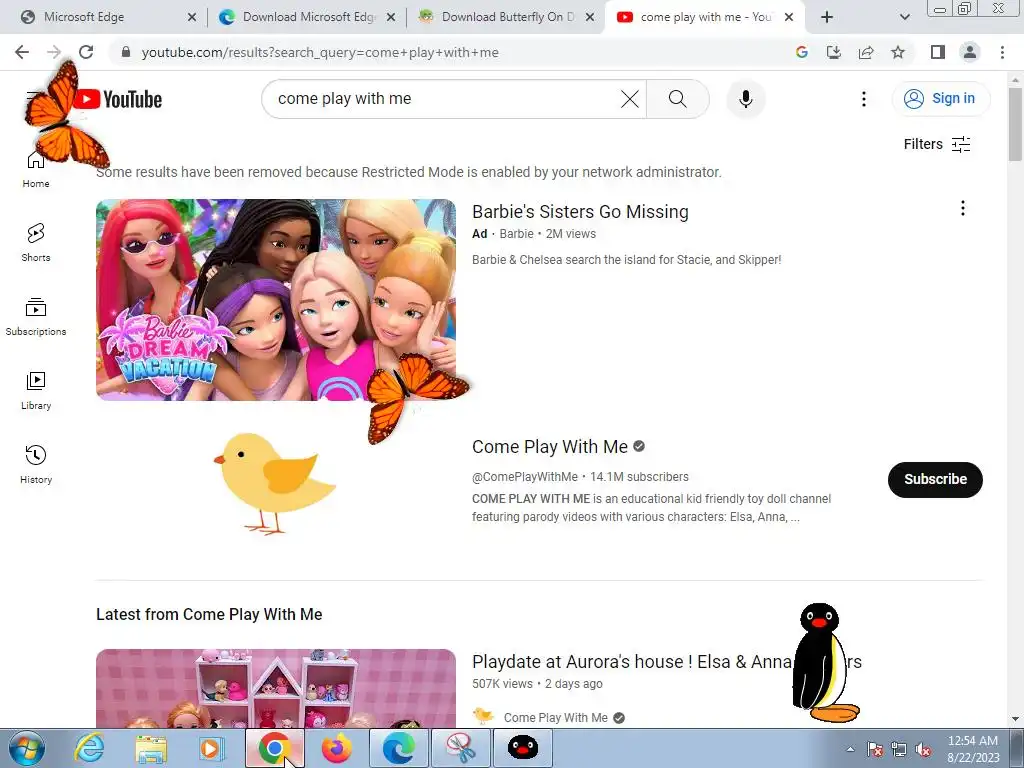Open Firefox from the taskbar

337,748
